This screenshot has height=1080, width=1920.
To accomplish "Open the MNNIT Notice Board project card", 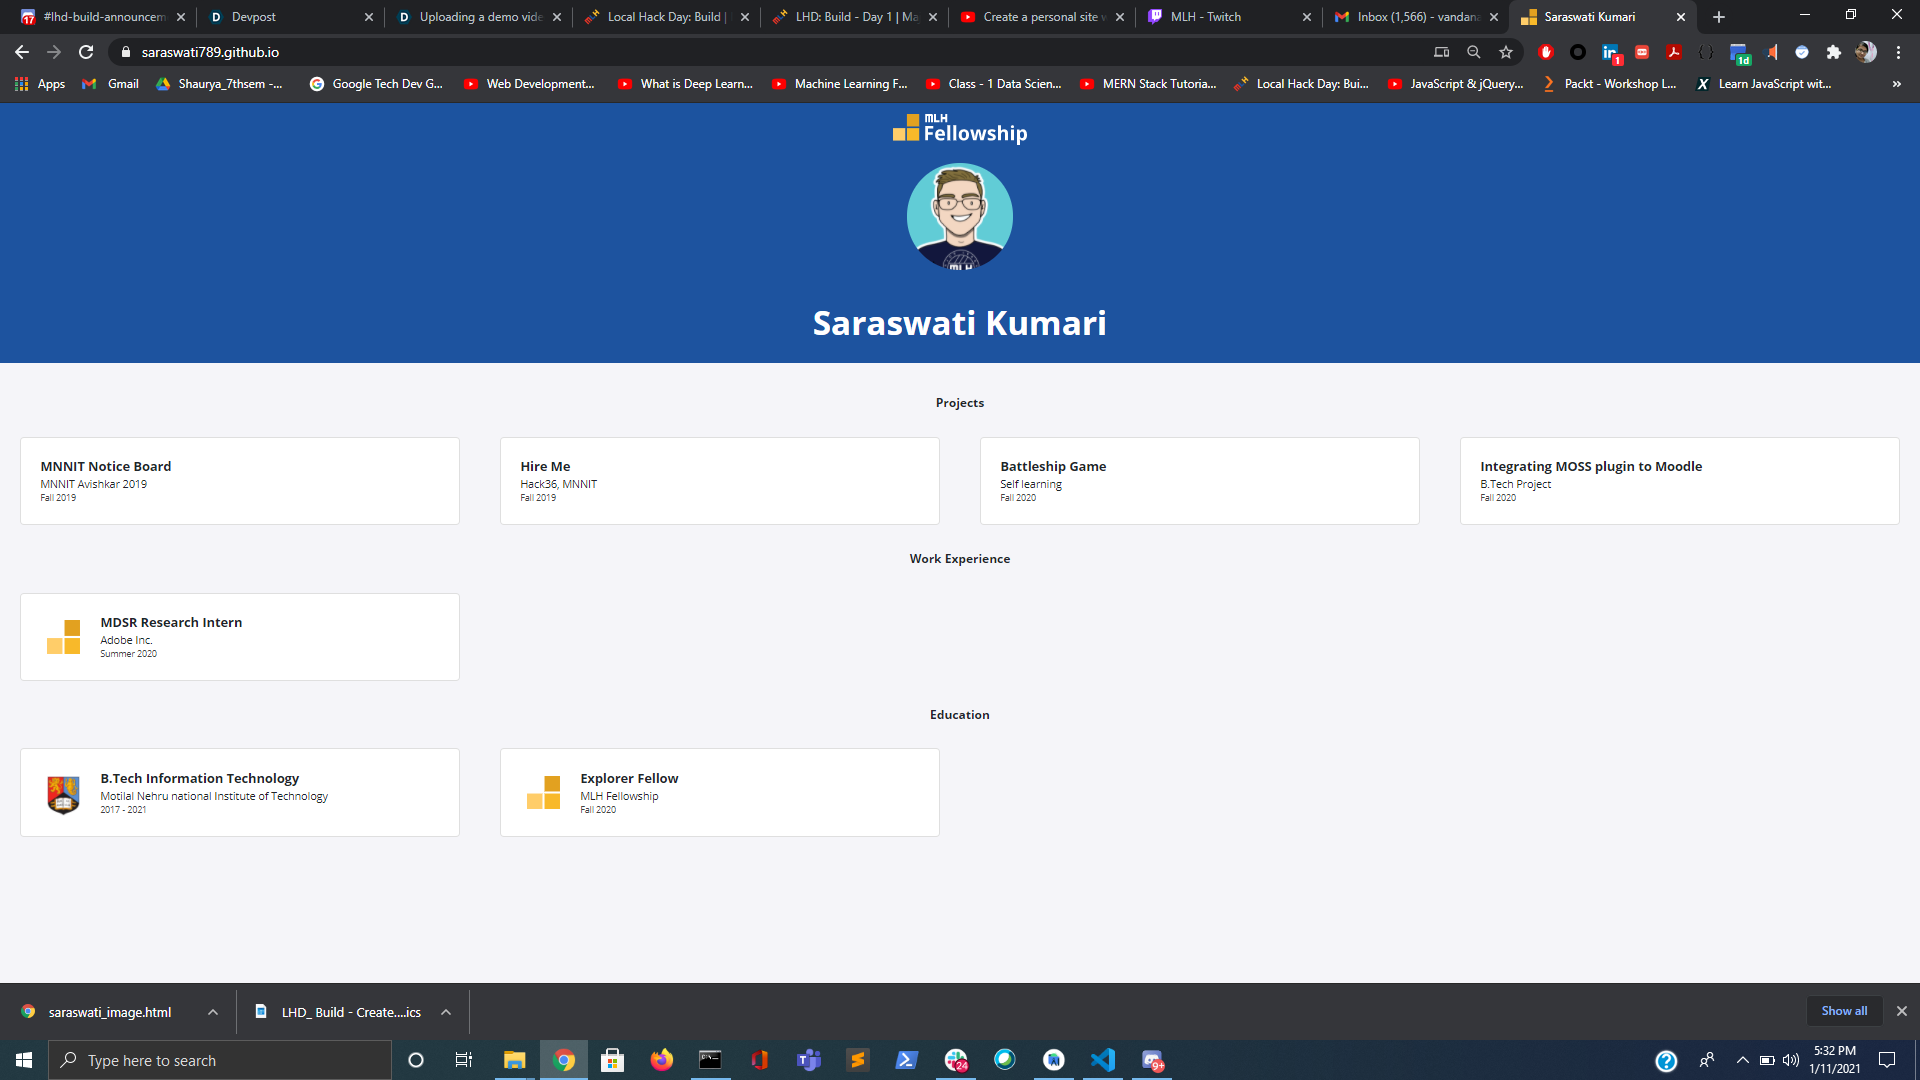I will coord(240,481).
